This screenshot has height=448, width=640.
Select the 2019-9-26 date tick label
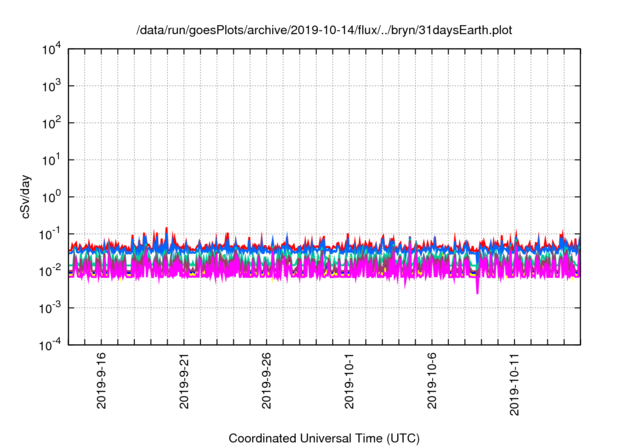click(x=267, y=378)
